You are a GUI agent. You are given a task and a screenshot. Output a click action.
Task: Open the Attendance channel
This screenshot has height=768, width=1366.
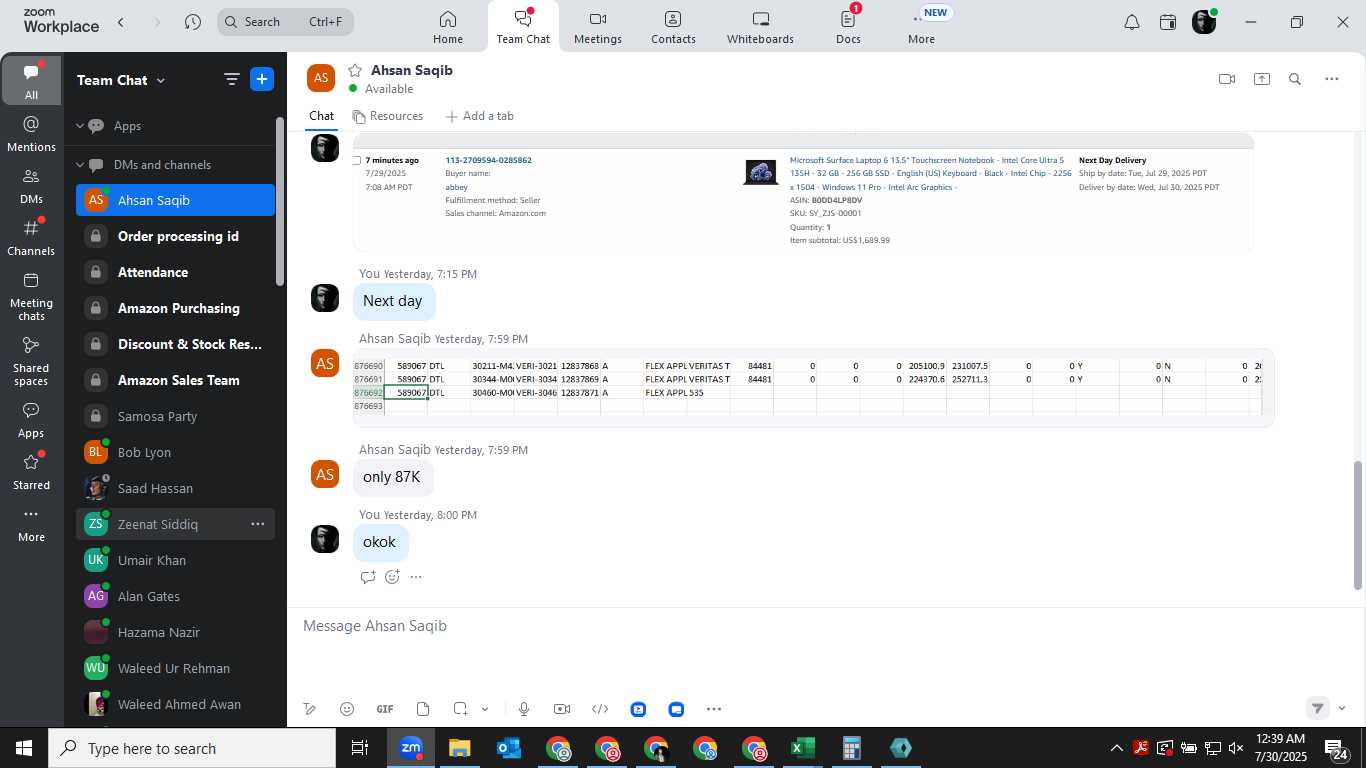175,272
